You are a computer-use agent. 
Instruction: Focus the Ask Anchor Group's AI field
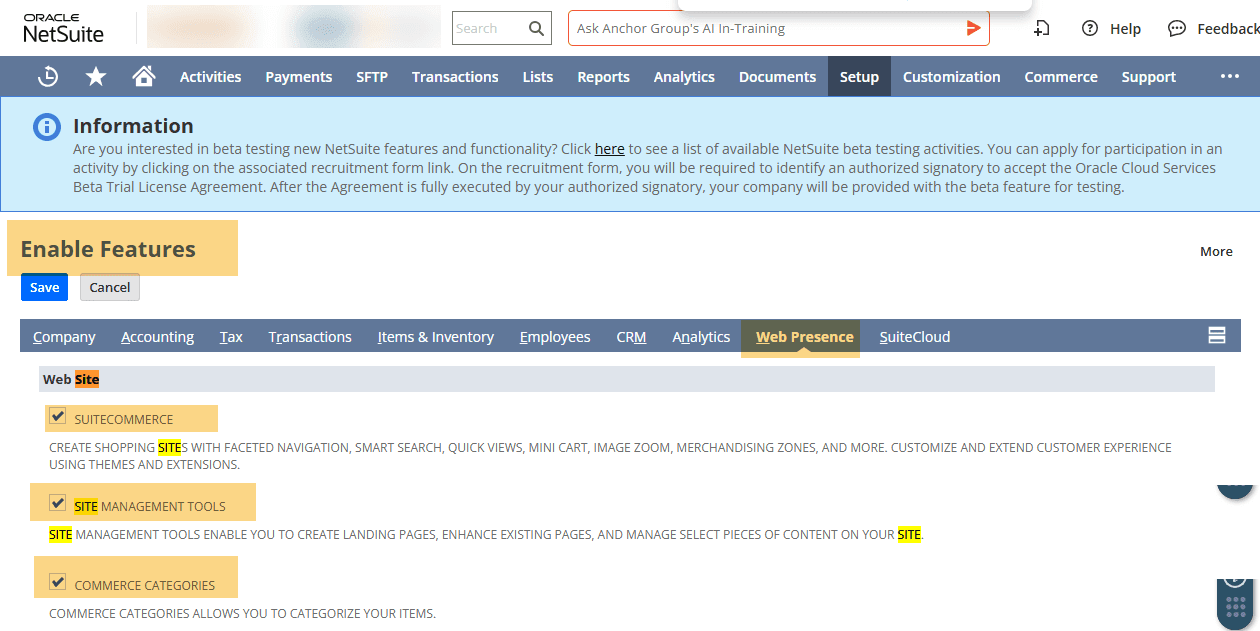[765, 28]
